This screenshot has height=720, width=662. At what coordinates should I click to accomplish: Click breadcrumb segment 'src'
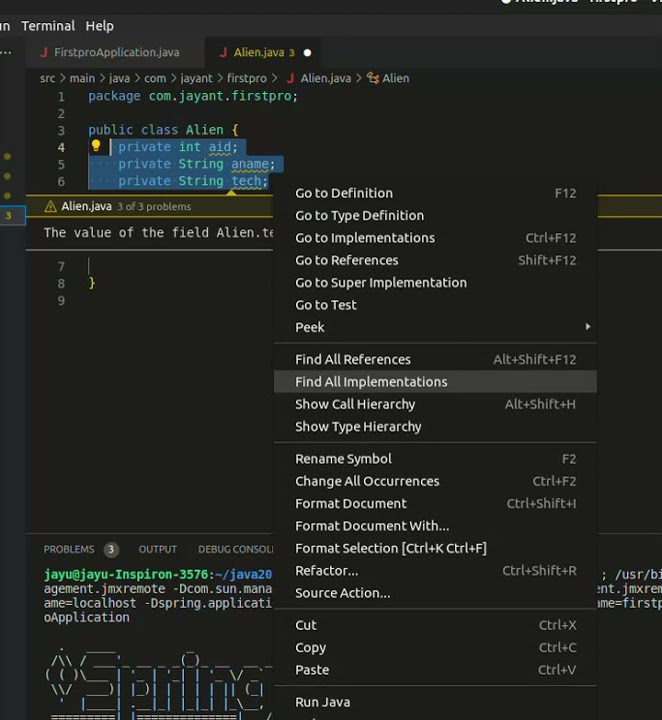tap(47, 79)
